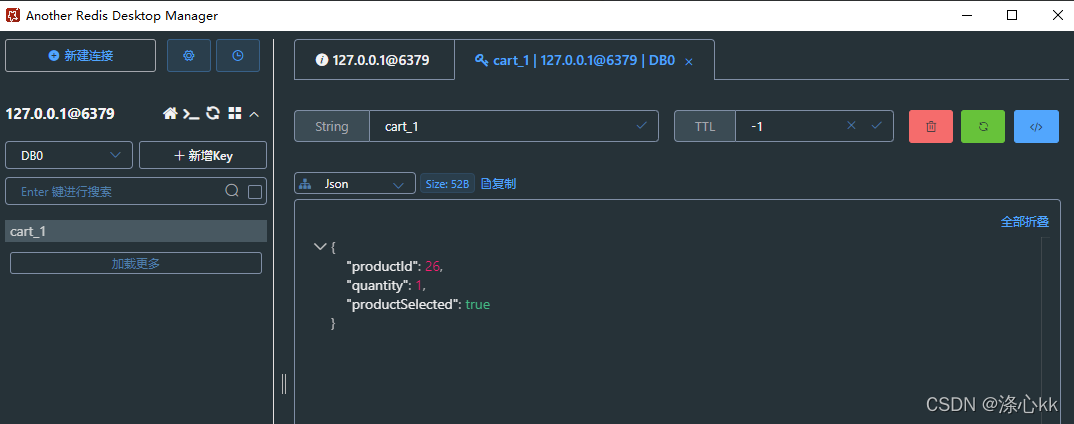This screenshot has width=1074, height=424.
Task: Select the cart_1 | 127.0.0.1@6379 | DB0 tab
Action: coord(584,60)
